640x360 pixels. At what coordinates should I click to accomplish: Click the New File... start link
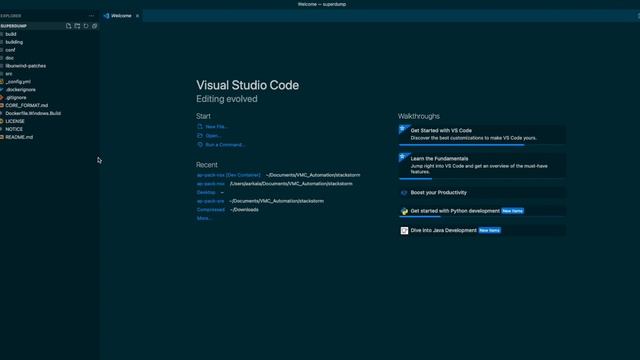pyautogui.click(x=212, y=127)
